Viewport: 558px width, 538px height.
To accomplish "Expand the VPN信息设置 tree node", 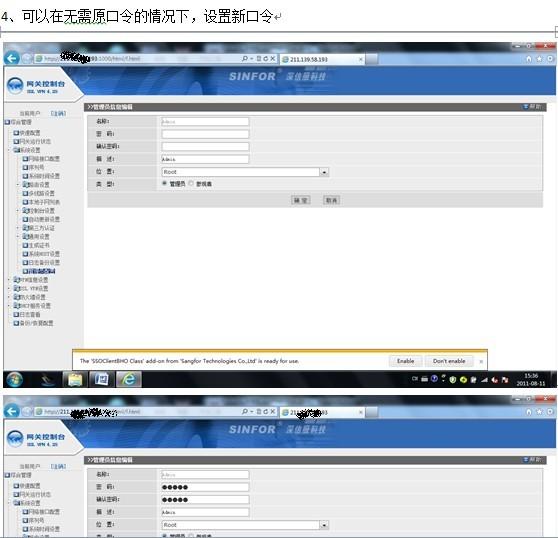I will pos(10,280).
